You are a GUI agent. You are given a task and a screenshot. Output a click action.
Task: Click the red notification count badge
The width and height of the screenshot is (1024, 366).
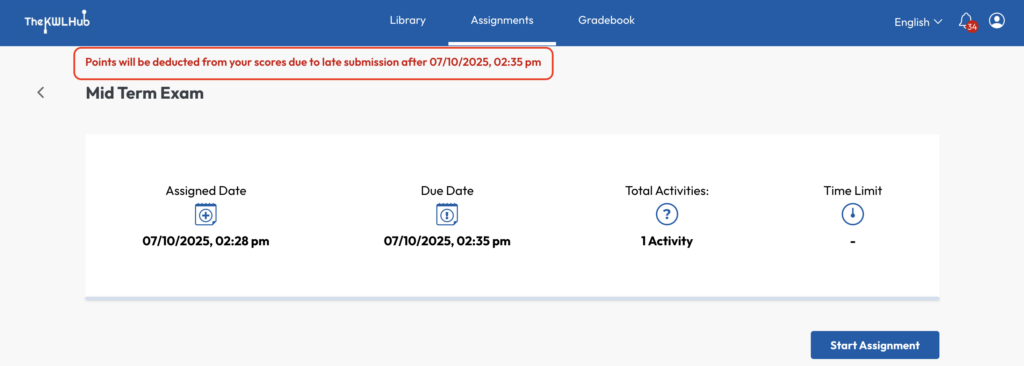click(972, 27)
